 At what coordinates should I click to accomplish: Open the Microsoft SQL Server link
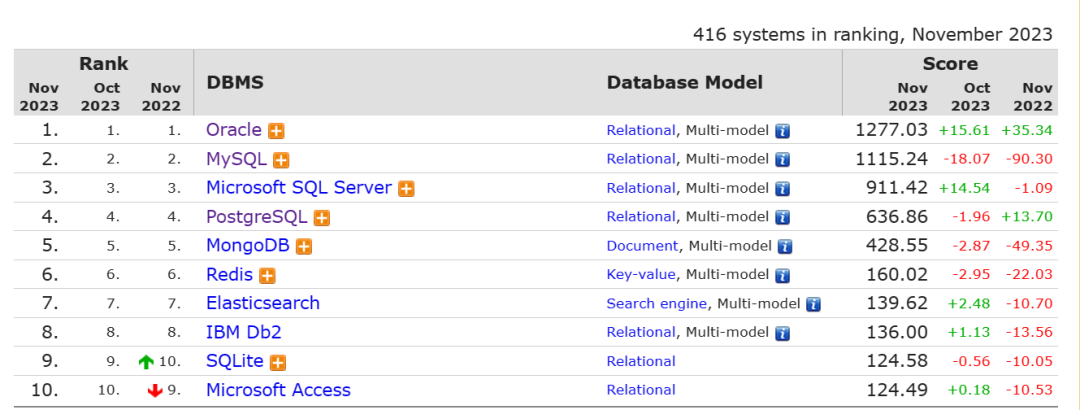pyautogui.click(x=299, y=187)
